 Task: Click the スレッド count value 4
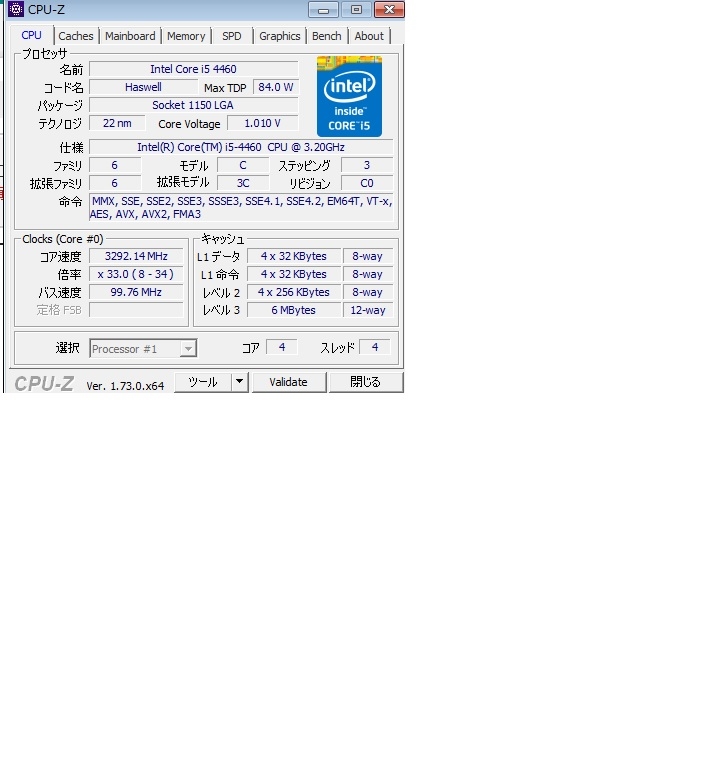(x=375, y=347)
